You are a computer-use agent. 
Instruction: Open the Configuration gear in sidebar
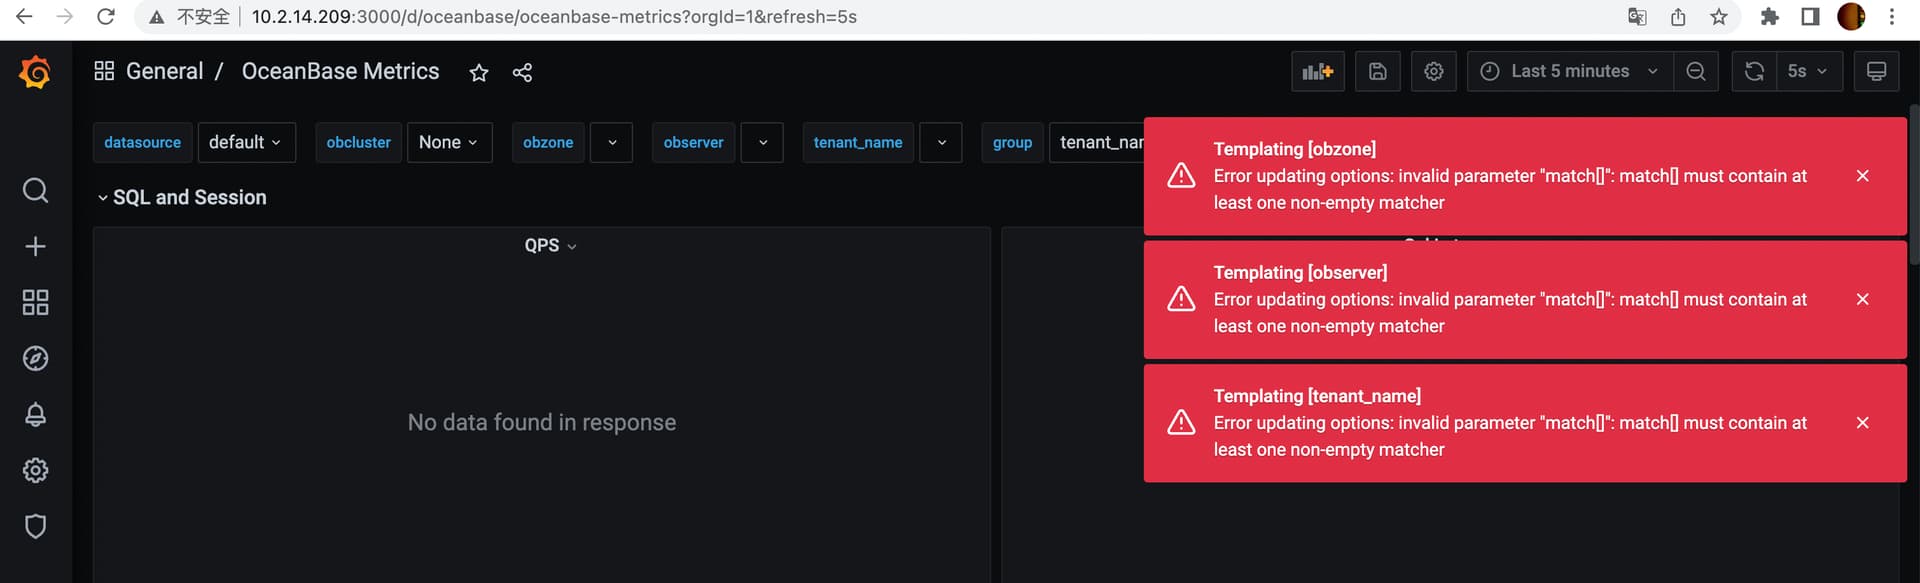[x=35, y=470]
